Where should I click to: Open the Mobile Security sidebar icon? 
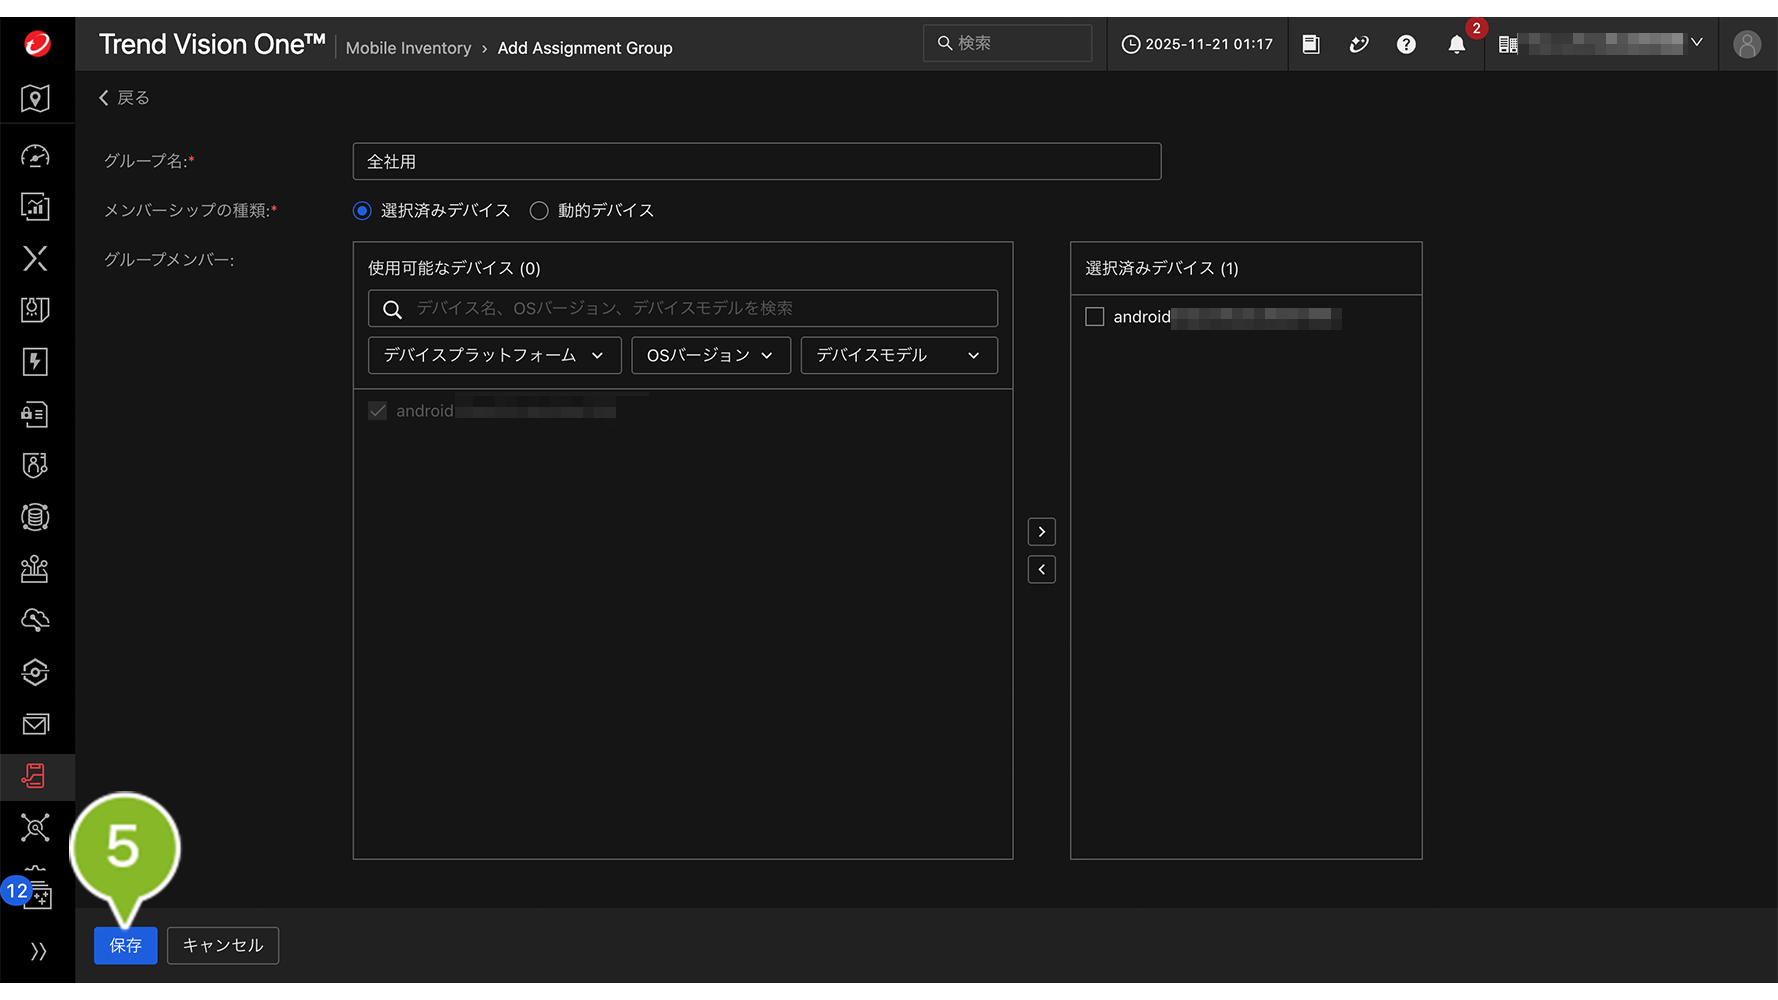(35, 776)
